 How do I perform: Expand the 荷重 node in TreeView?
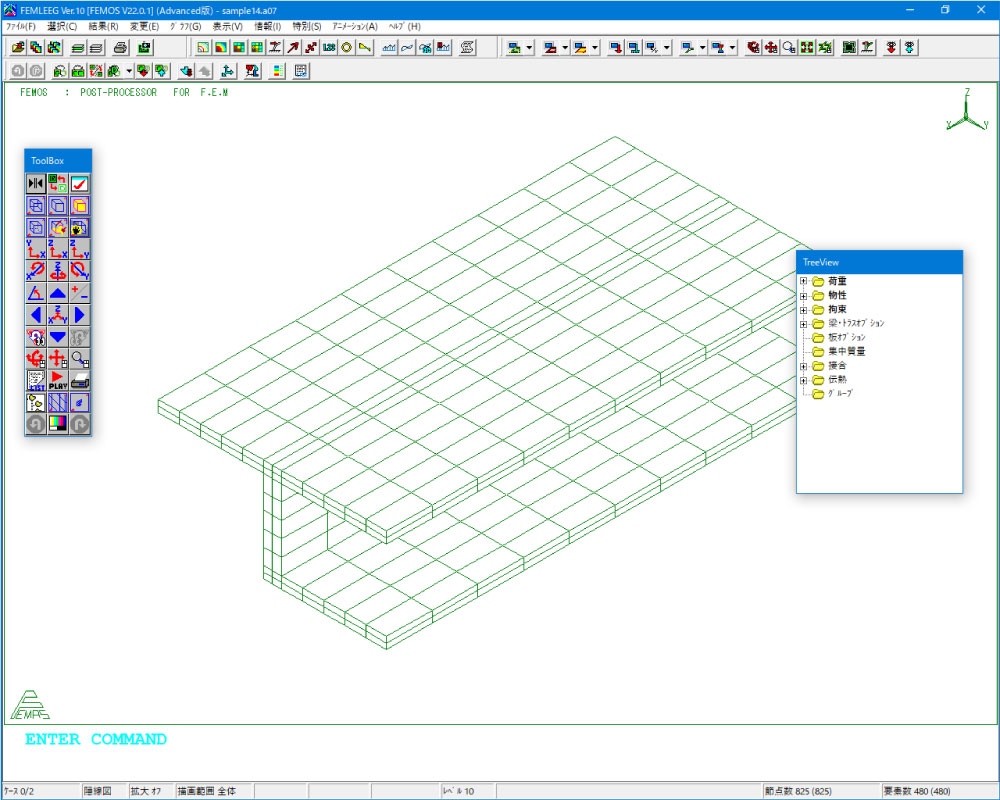[803, 281]
